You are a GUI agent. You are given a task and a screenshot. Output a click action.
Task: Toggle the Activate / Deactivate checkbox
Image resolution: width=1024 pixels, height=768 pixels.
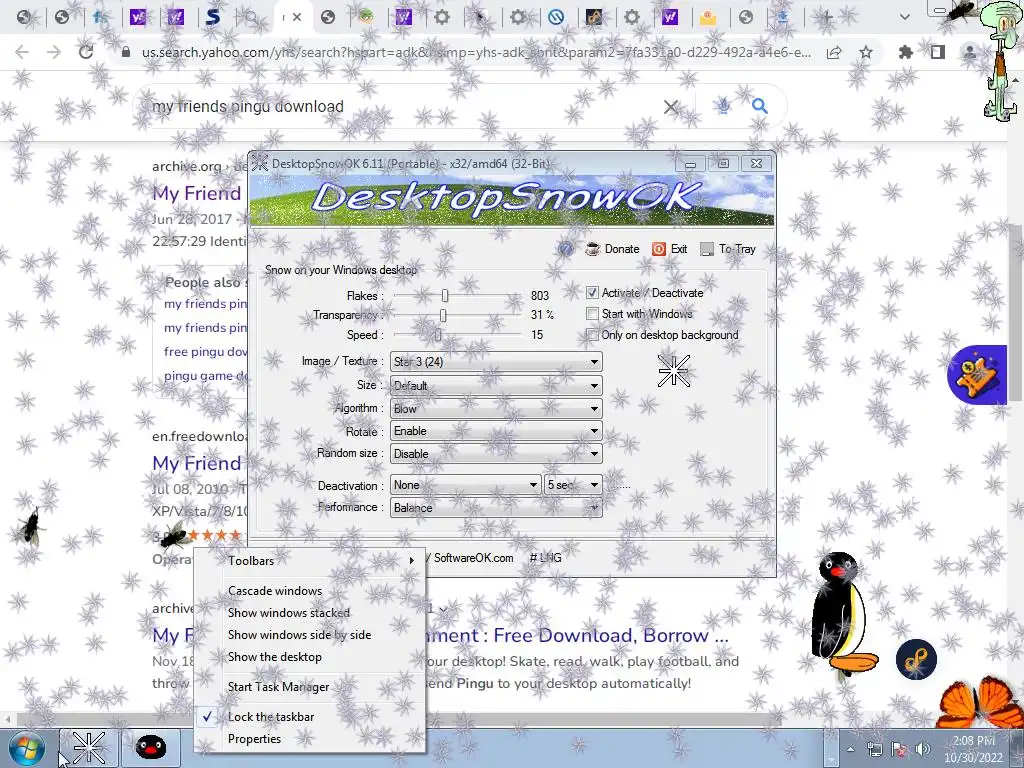tap(592, 293)
